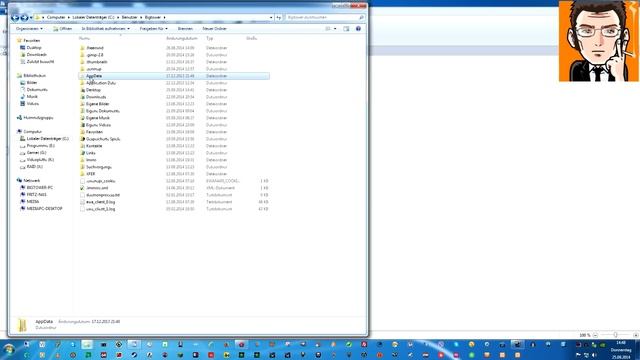This screenshot has height=360, width=640.
Task: Select Games (G:) drive in navigation pane
Action: pyautogui.click(x=36, y=153)
